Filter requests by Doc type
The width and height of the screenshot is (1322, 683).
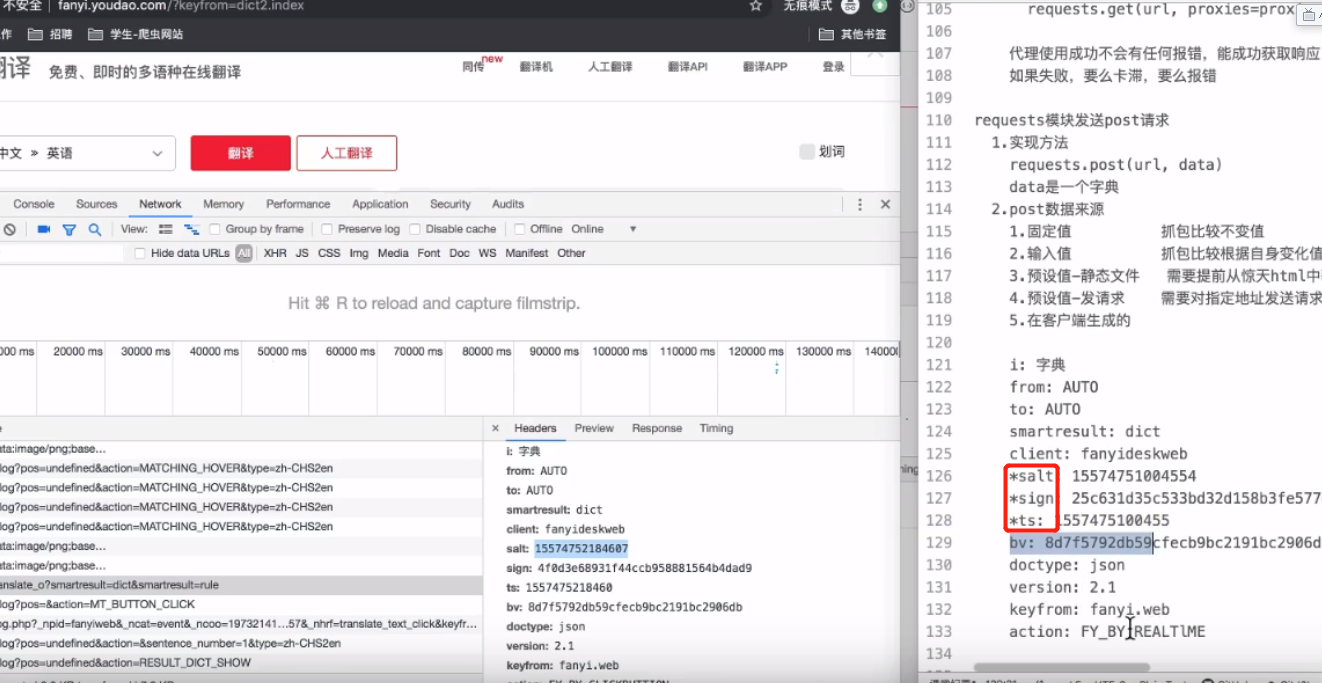pyautogui.click(x=459, y=253)
